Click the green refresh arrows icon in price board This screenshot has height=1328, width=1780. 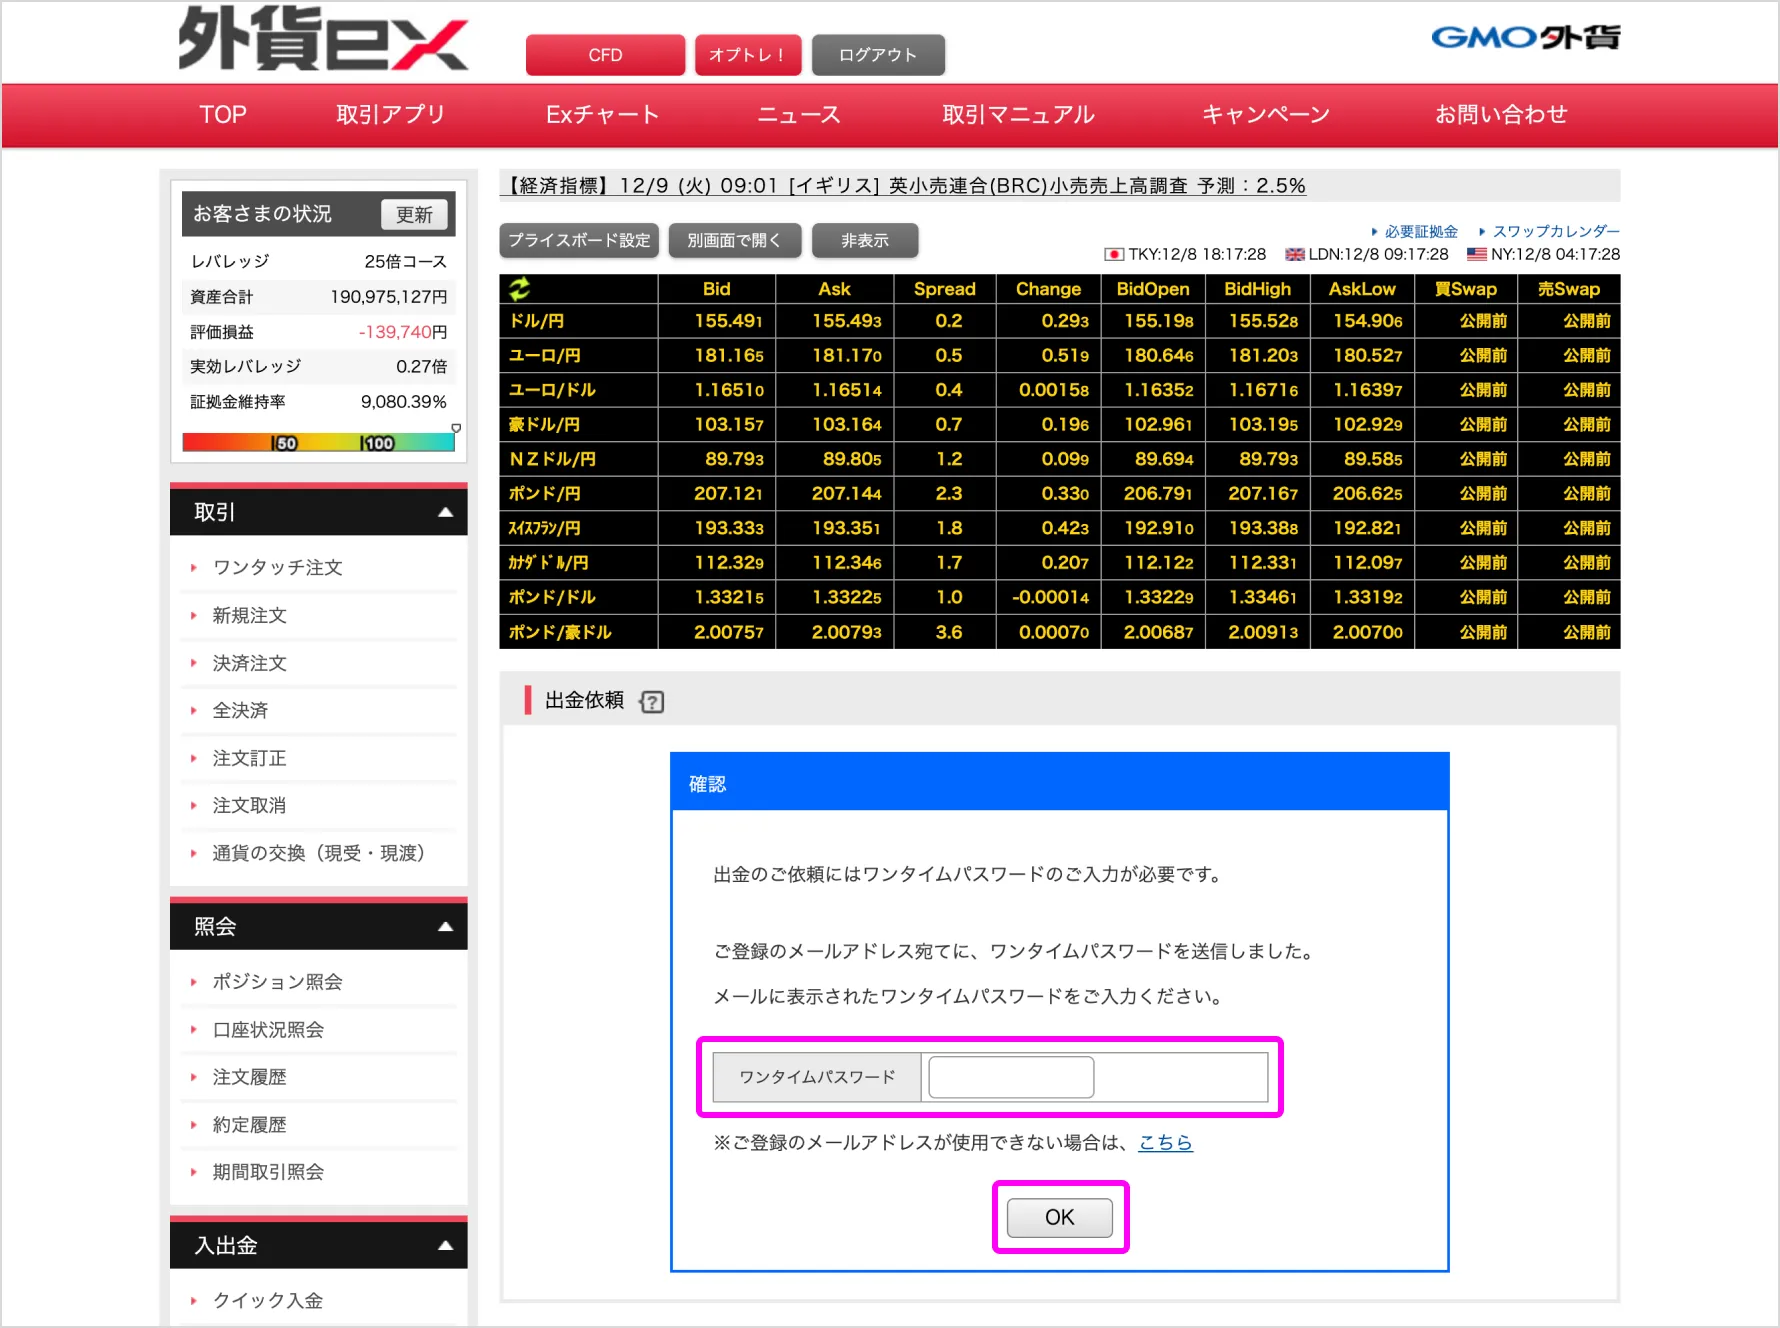coord(520,289)
